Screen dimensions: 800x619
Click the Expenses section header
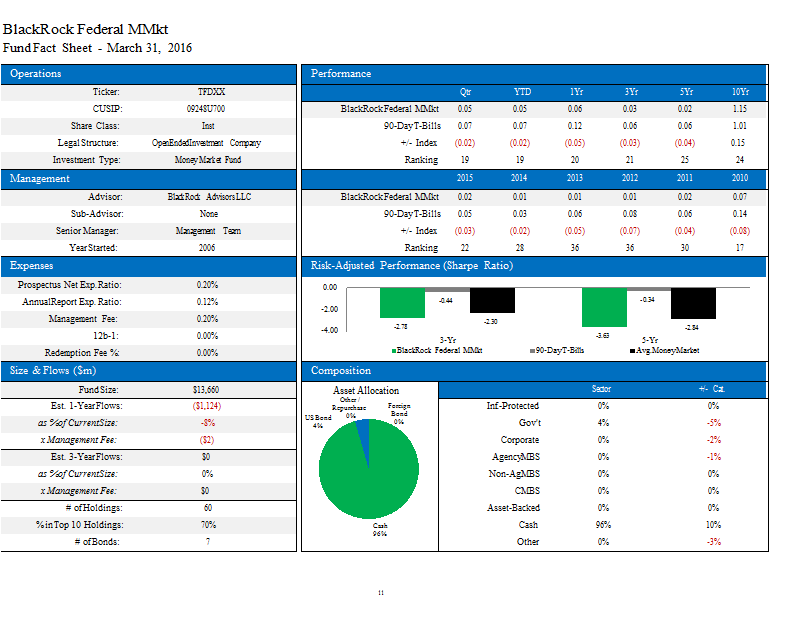coord(148,266)
